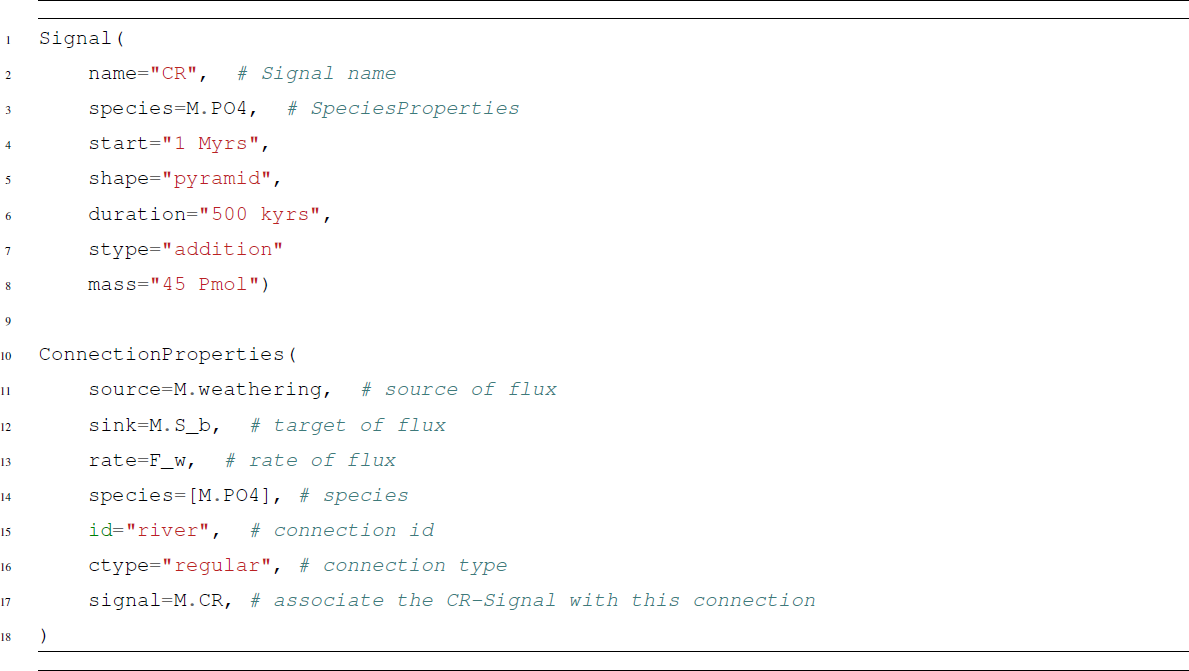Click species=M.PO4 in the Signal block
The image size is (1189, 671).
pyautogui.click(x=169, y=109)
